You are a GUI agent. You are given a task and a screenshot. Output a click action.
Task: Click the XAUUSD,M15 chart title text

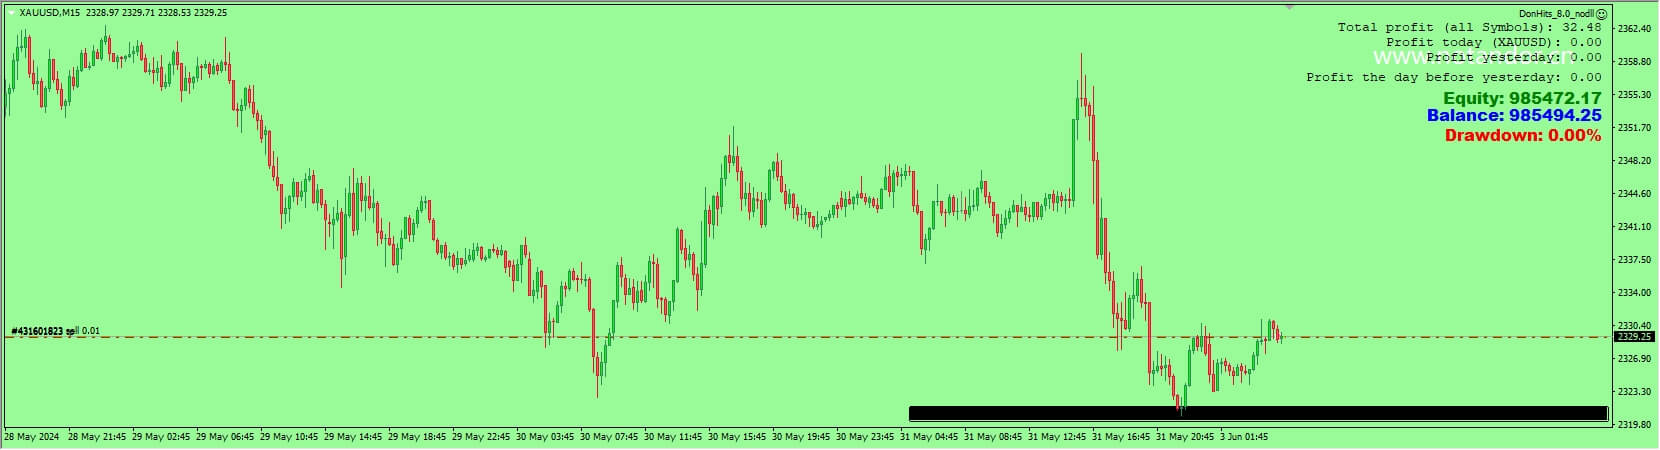[x=50, y=13]
